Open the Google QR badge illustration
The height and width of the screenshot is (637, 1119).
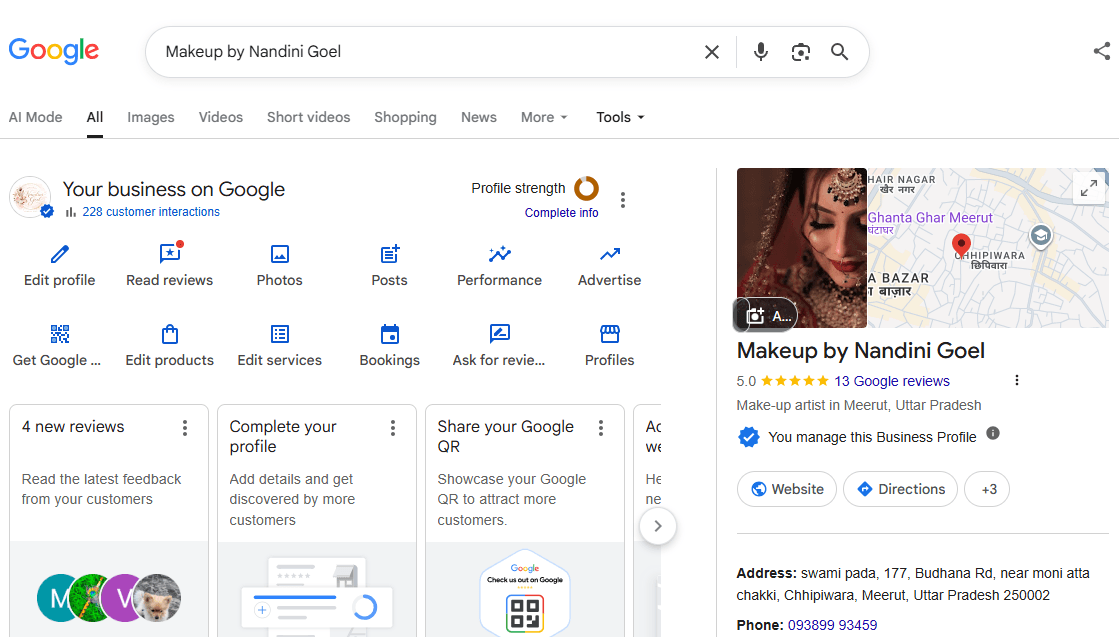(525, 592)
